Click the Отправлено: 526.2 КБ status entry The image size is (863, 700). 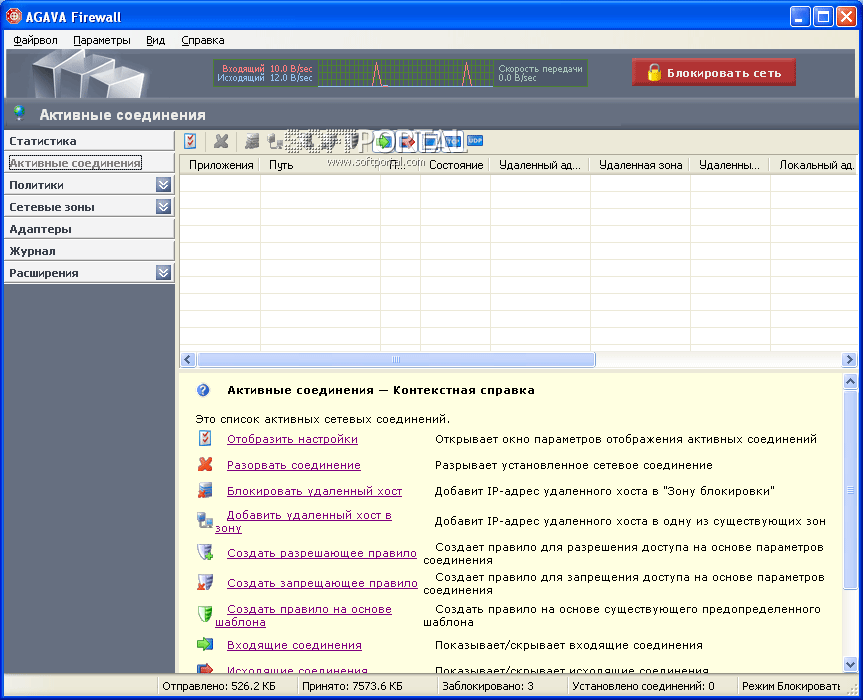point(219,686)
